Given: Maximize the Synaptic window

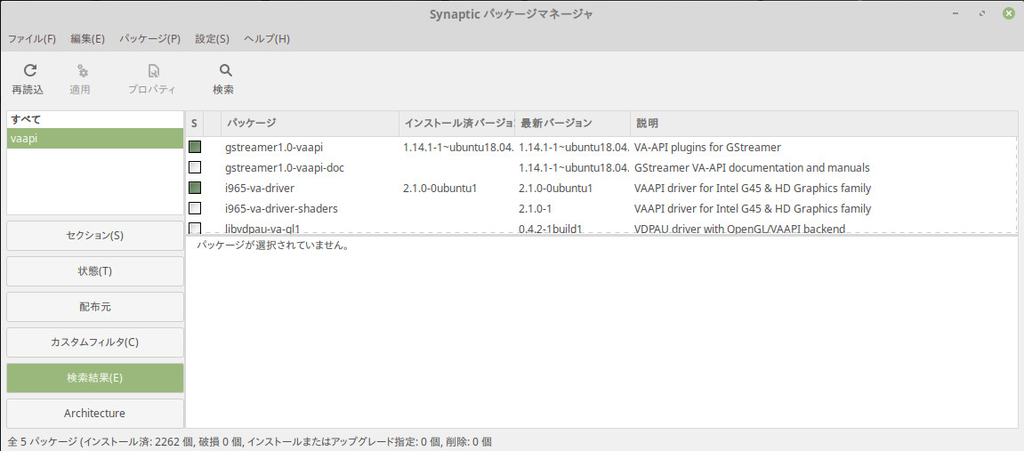Looking at the screenshot, I should (982, 14).
